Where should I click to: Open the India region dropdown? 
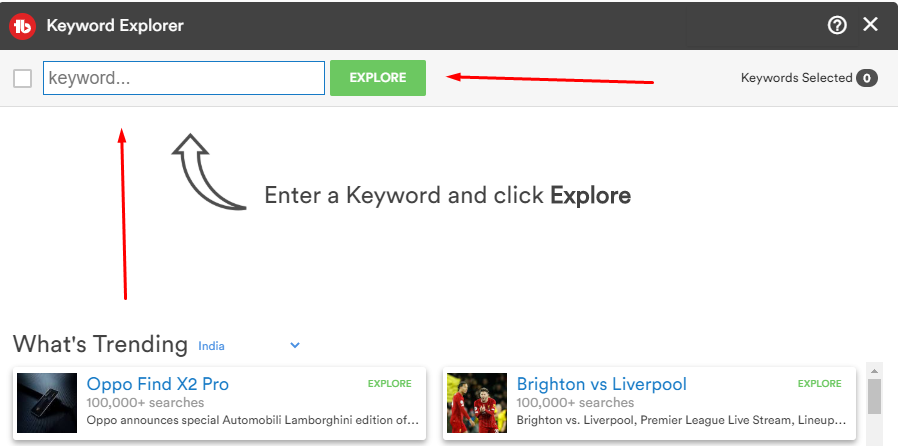coord(249,346)
